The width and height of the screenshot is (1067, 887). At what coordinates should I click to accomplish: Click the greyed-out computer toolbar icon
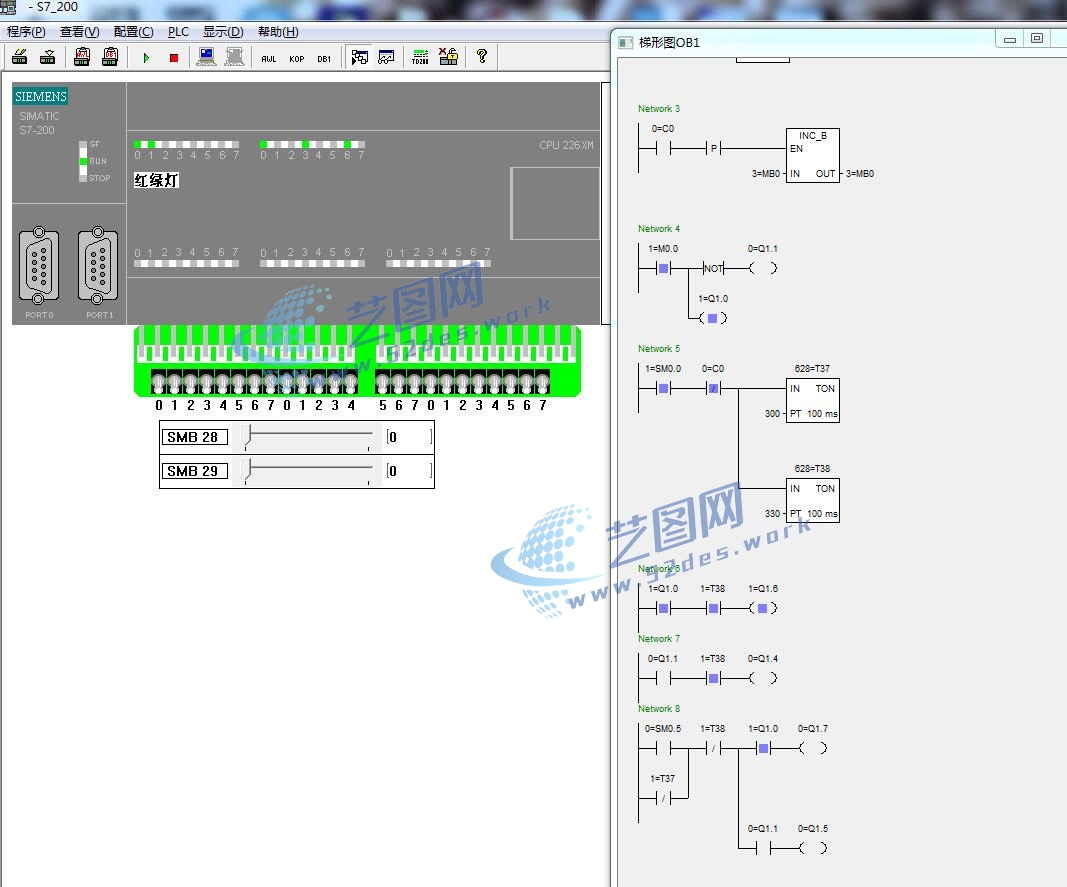[234, 57]
